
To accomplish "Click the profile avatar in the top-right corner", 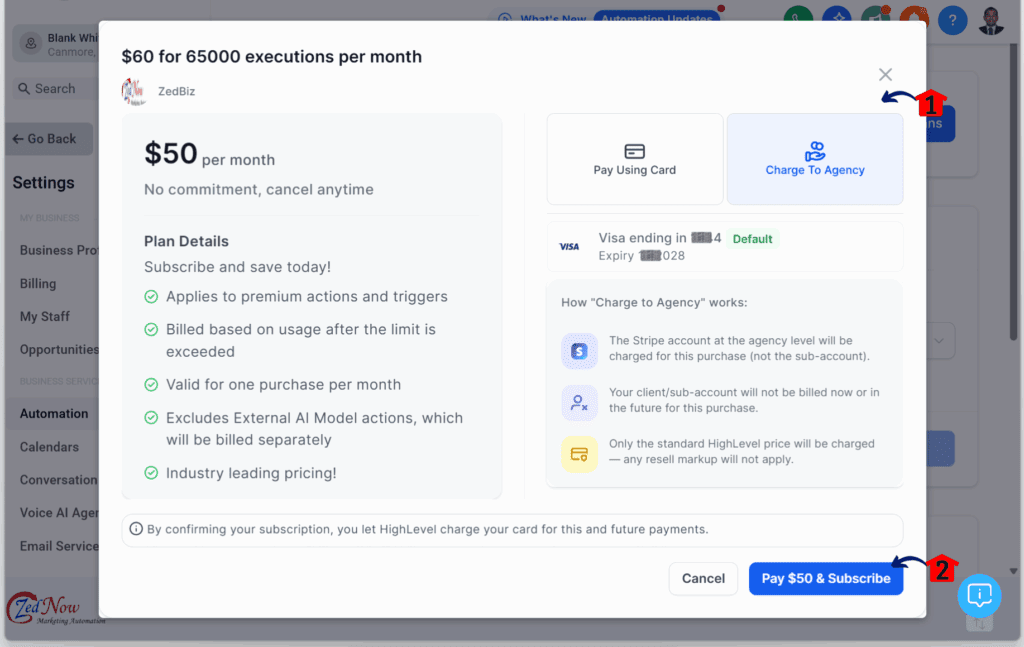I will click(990, 20).
